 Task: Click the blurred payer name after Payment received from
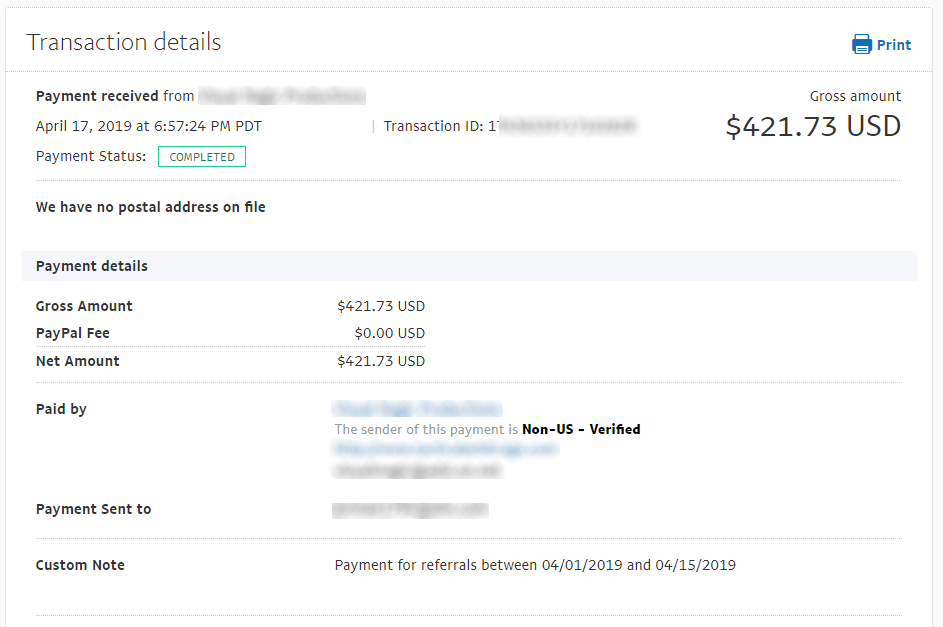[282, 96]
